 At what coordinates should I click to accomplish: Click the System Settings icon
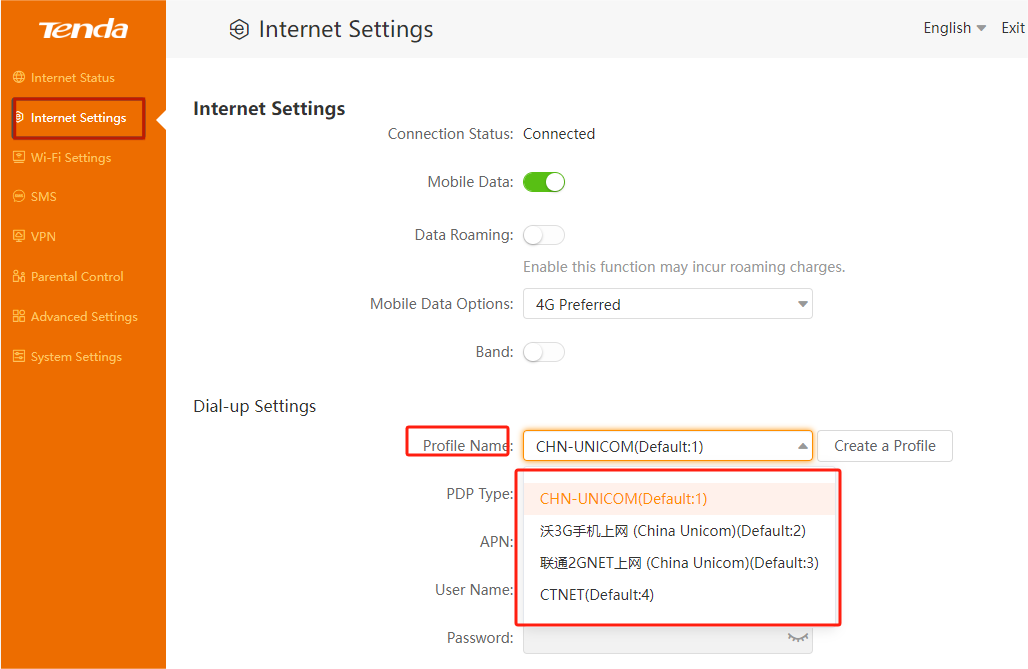(19, 357)
